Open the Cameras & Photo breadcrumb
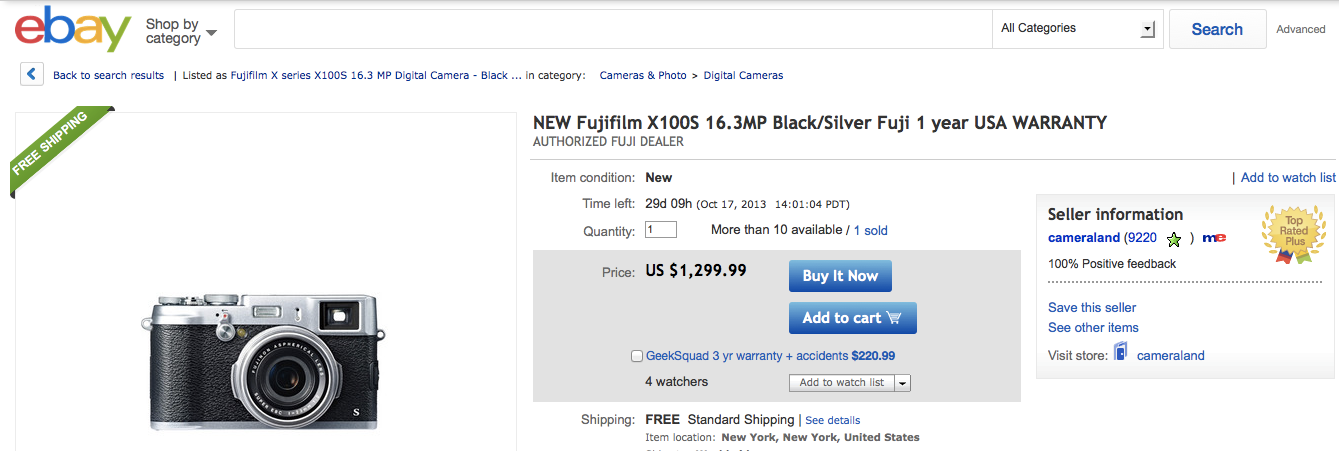Image resolution: width=1339 pixels, height=451 pixels. 643,75
